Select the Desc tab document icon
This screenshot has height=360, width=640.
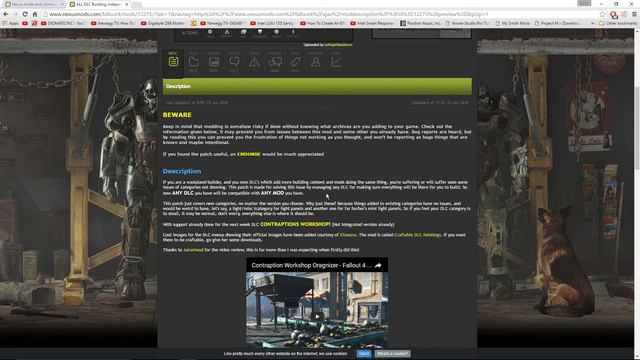173,62
